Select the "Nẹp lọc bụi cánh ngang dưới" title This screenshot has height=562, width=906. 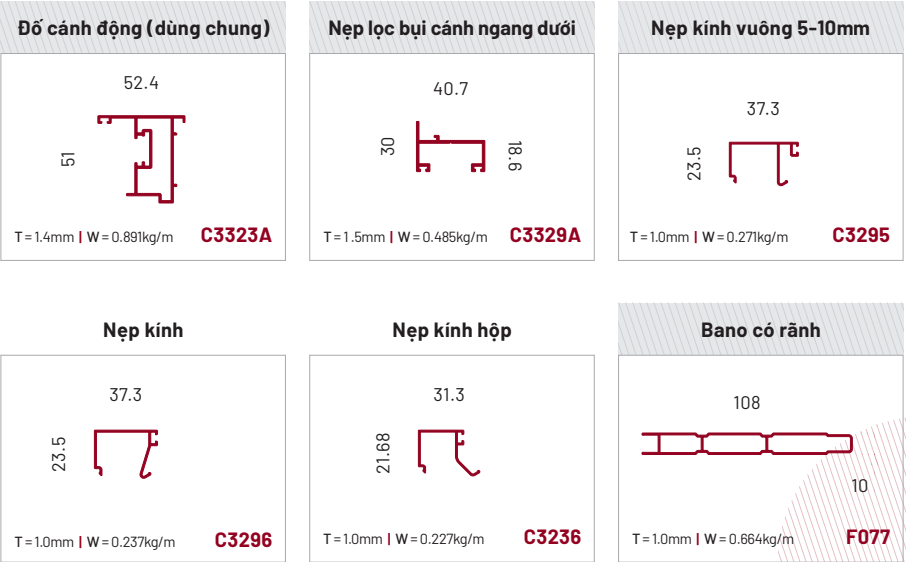pos(452,28)
